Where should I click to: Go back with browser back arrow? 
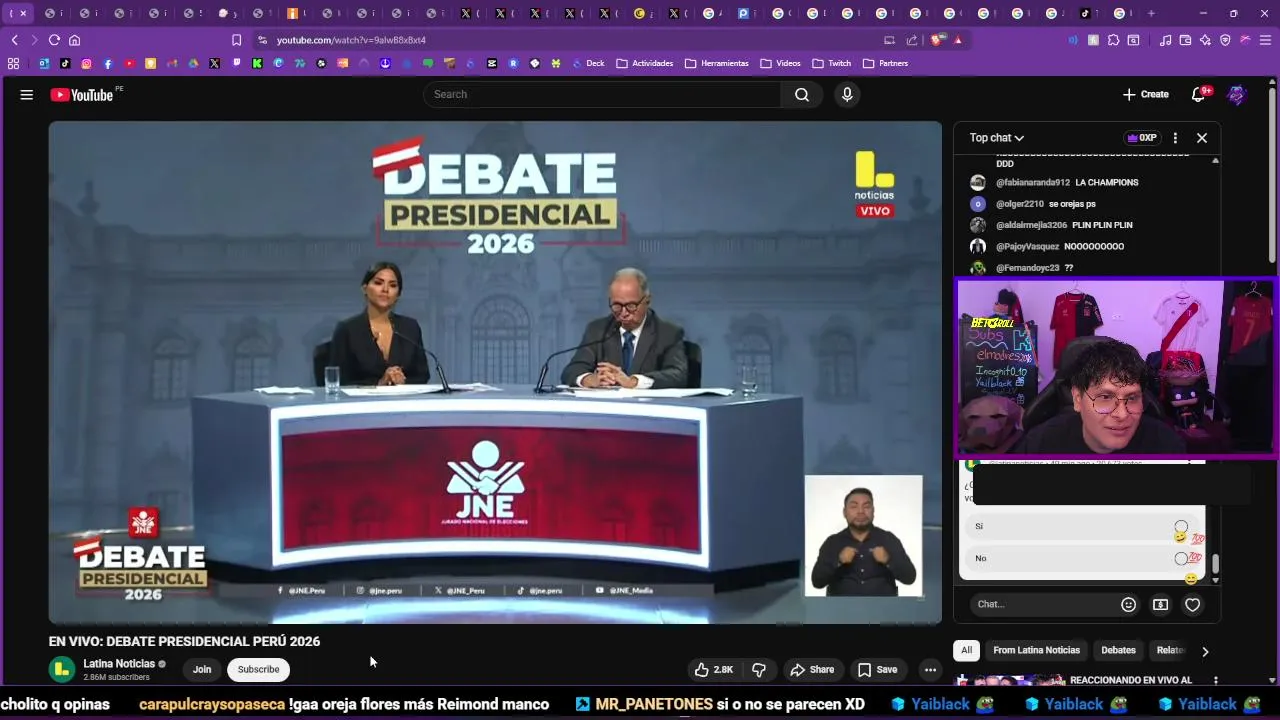point(15,40)
